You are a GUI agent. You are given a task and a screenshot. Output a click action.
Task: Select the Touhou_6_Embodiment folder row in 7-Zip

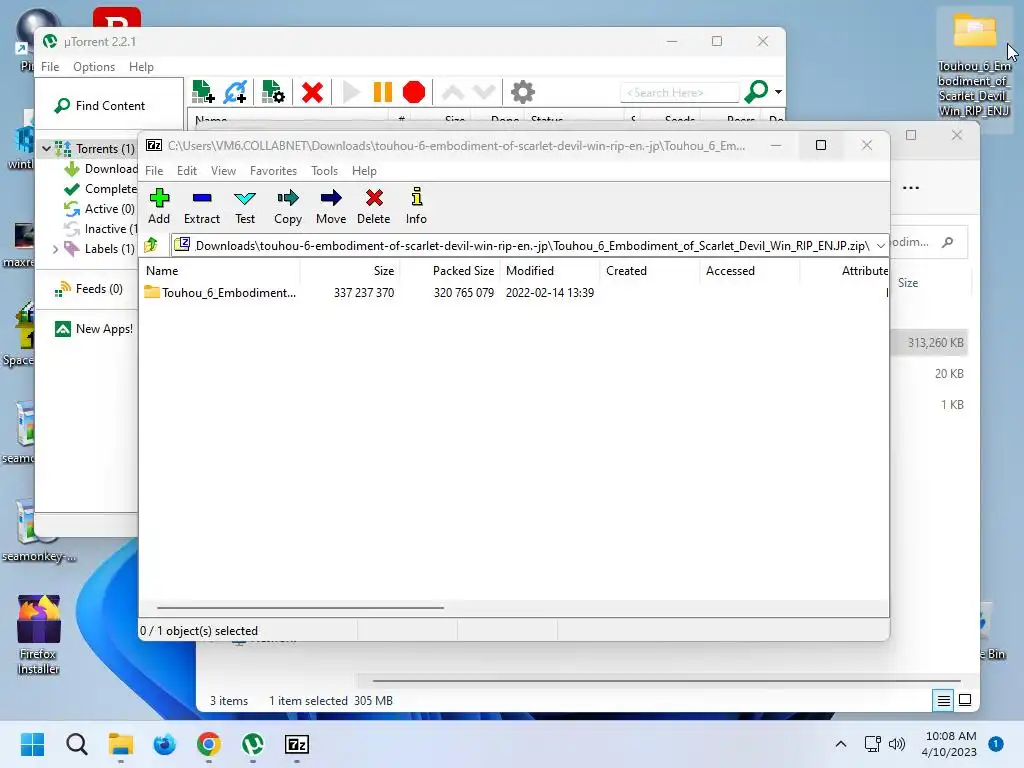click(x=515, y=293)
